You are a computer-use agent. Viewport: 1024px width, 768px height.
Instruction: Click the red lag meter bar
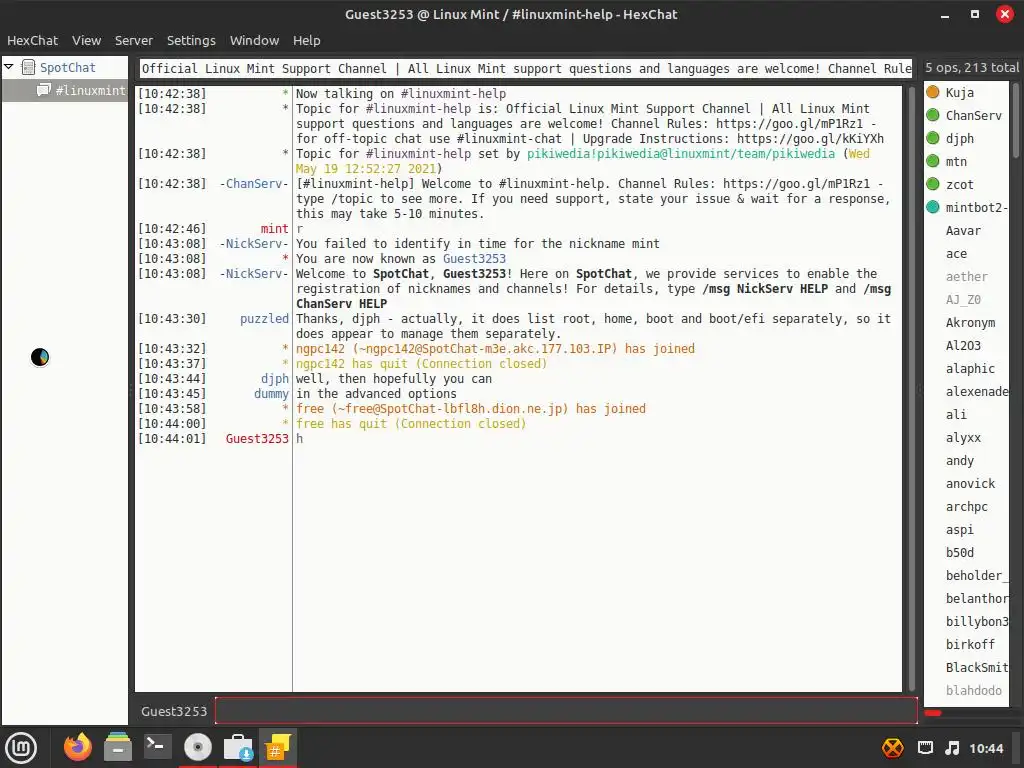pyautogui.click(x=933, y=713)
